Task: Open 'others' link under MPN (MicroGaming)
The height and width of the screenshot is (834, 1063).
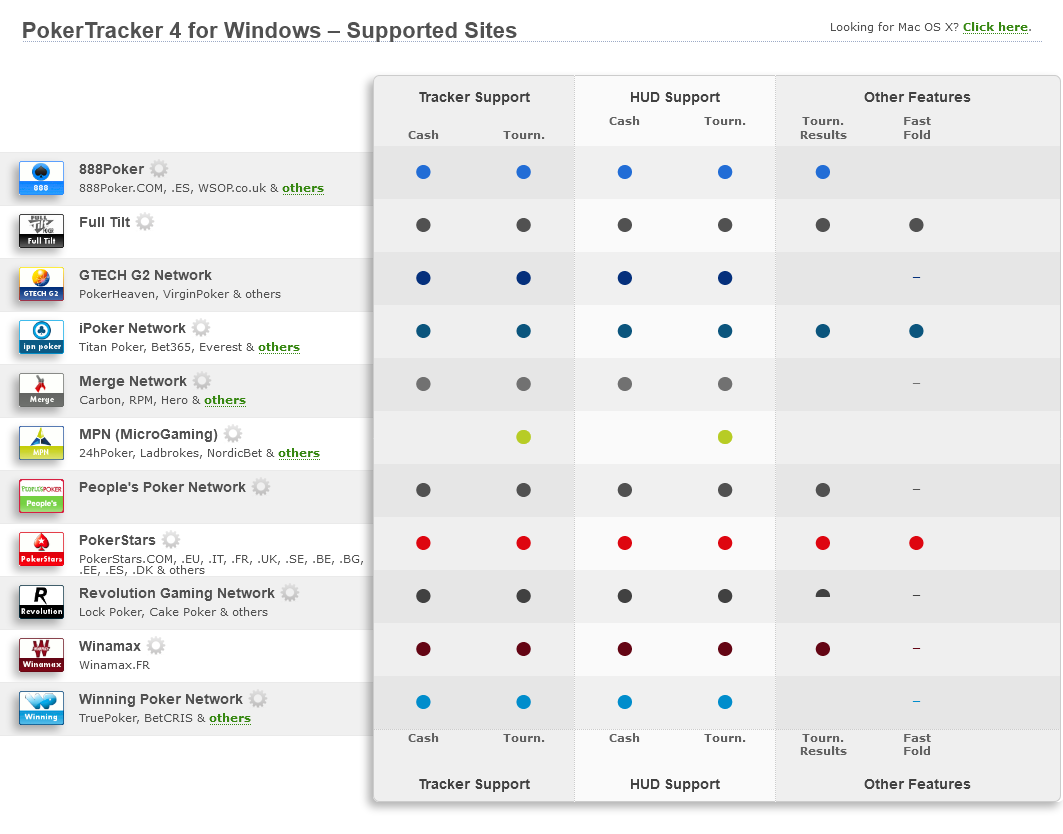Action: (x=299, y=452)
